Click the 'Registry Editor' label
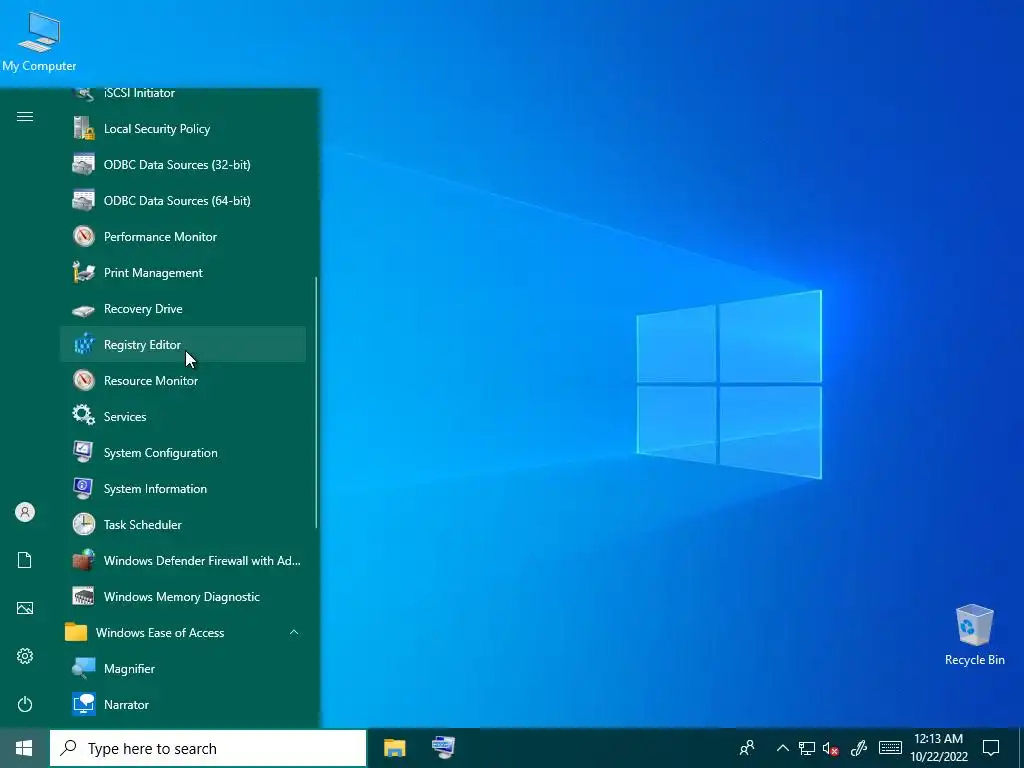1024x768 pixels. click(x=142, y=345)
